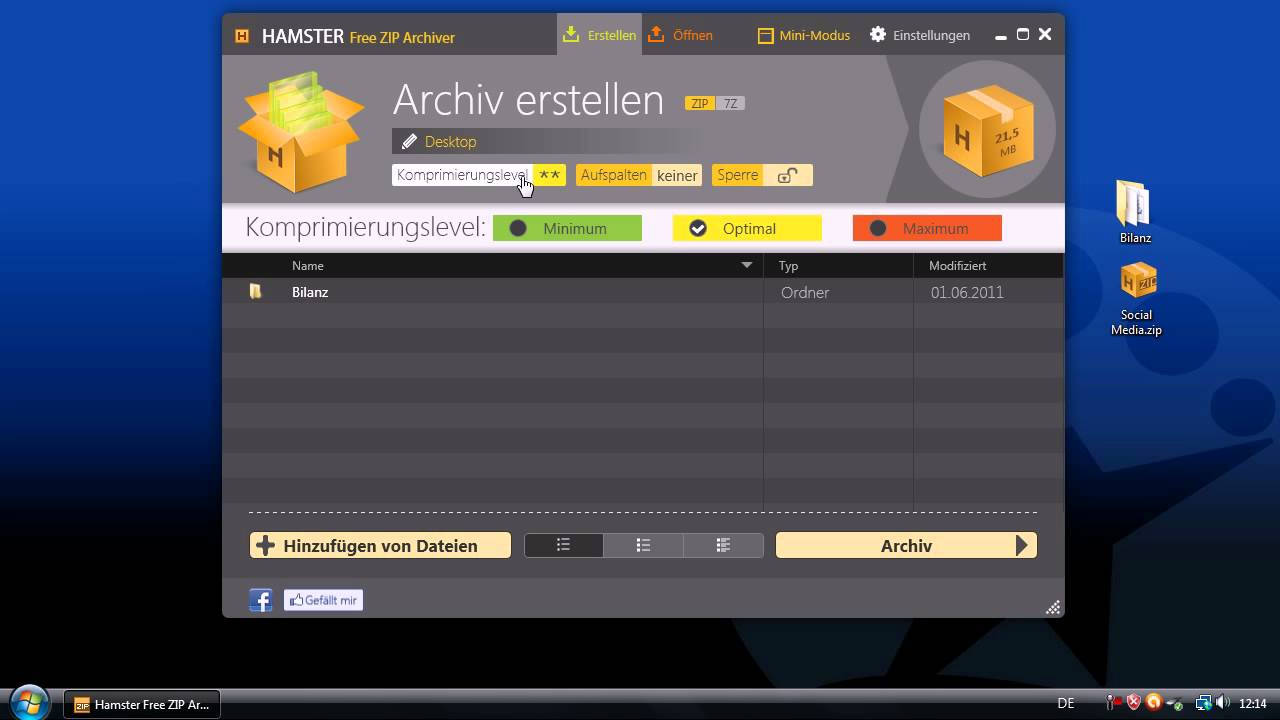Sort the list by Name column
Screen dimensions: 1280x720
pyautogui.click(x=307, y=266)
